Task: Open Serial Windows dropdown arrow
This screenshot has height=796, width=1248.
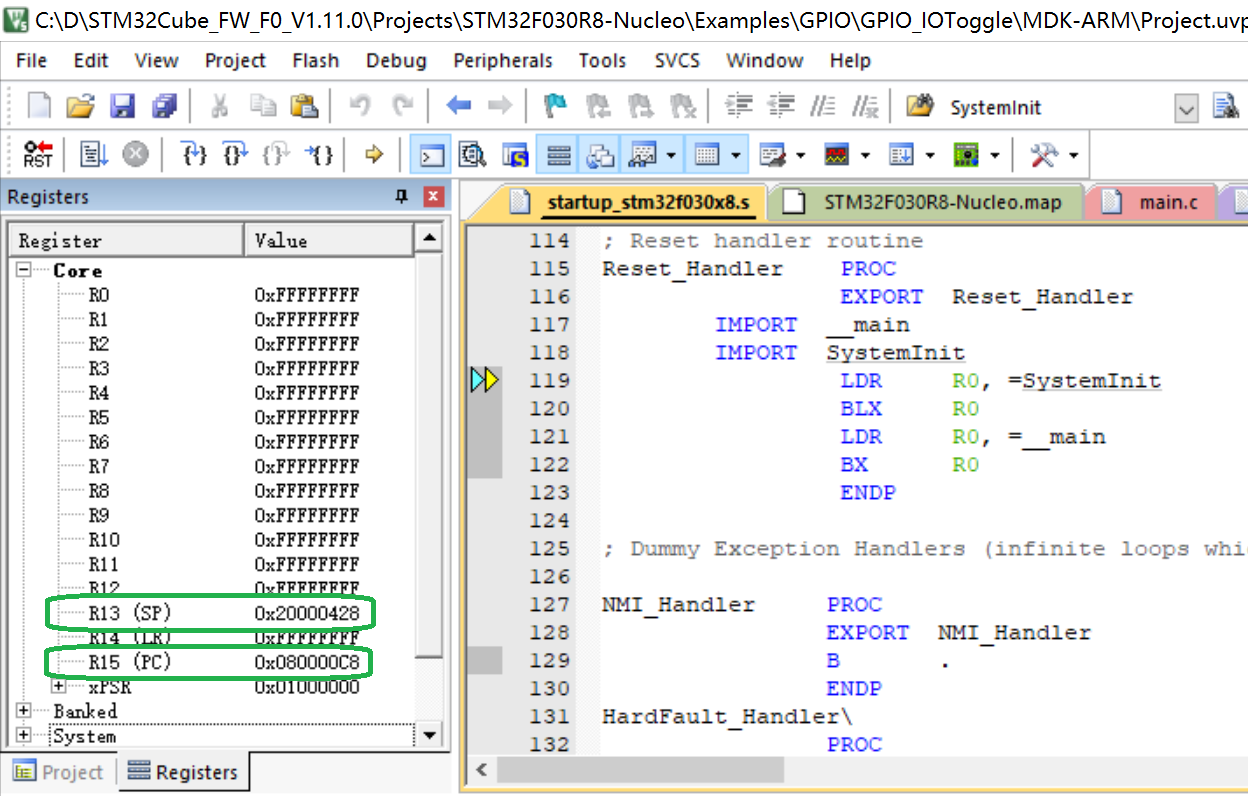Action: coord(802,155)
